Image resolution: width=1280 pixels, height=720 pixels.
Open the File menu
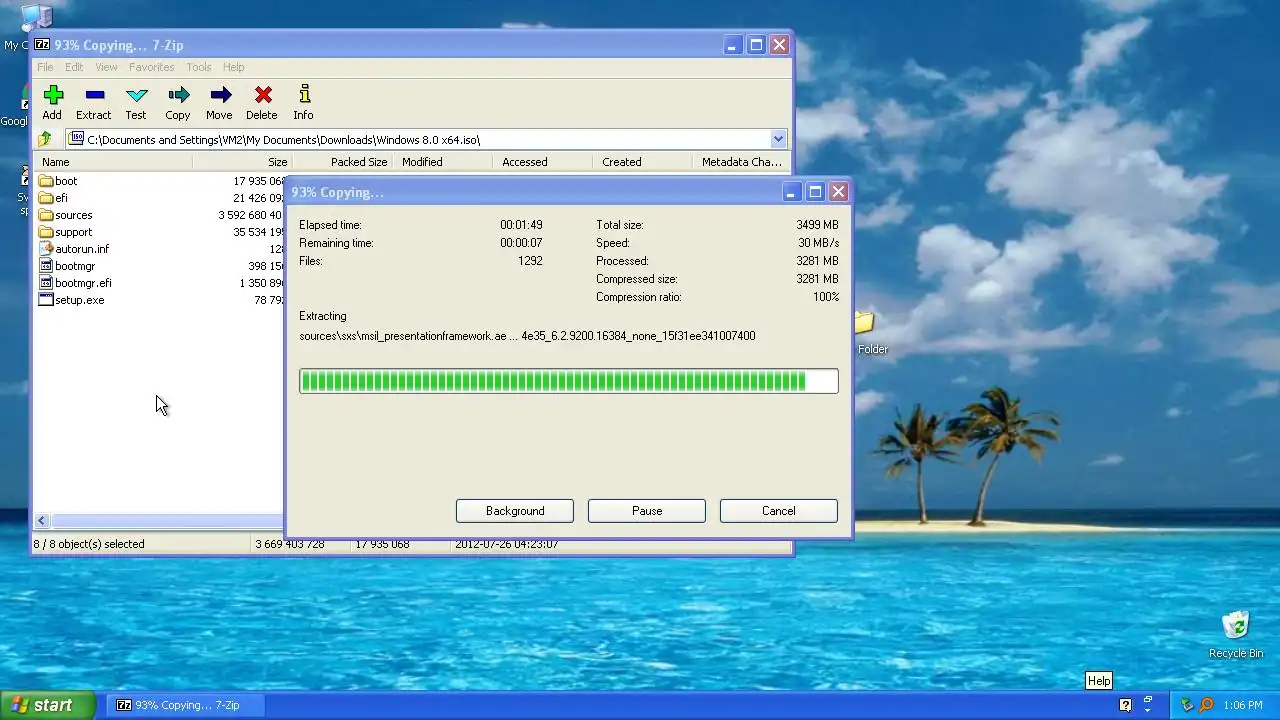45,67
